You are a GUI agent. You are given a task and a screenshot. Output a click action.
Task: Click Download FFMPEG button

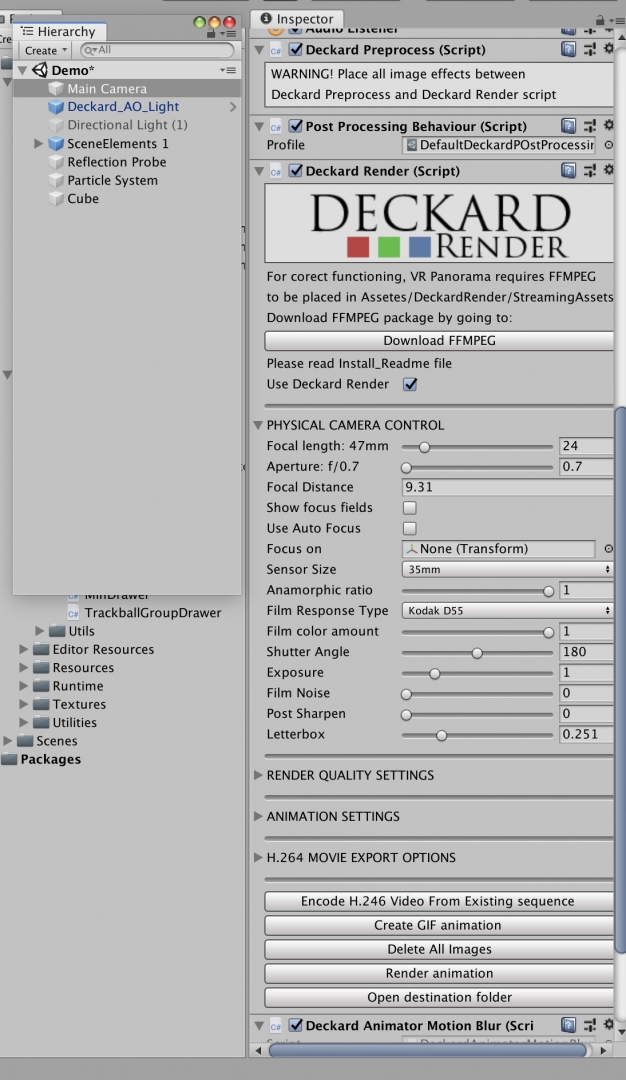click(x=439, y=341)
